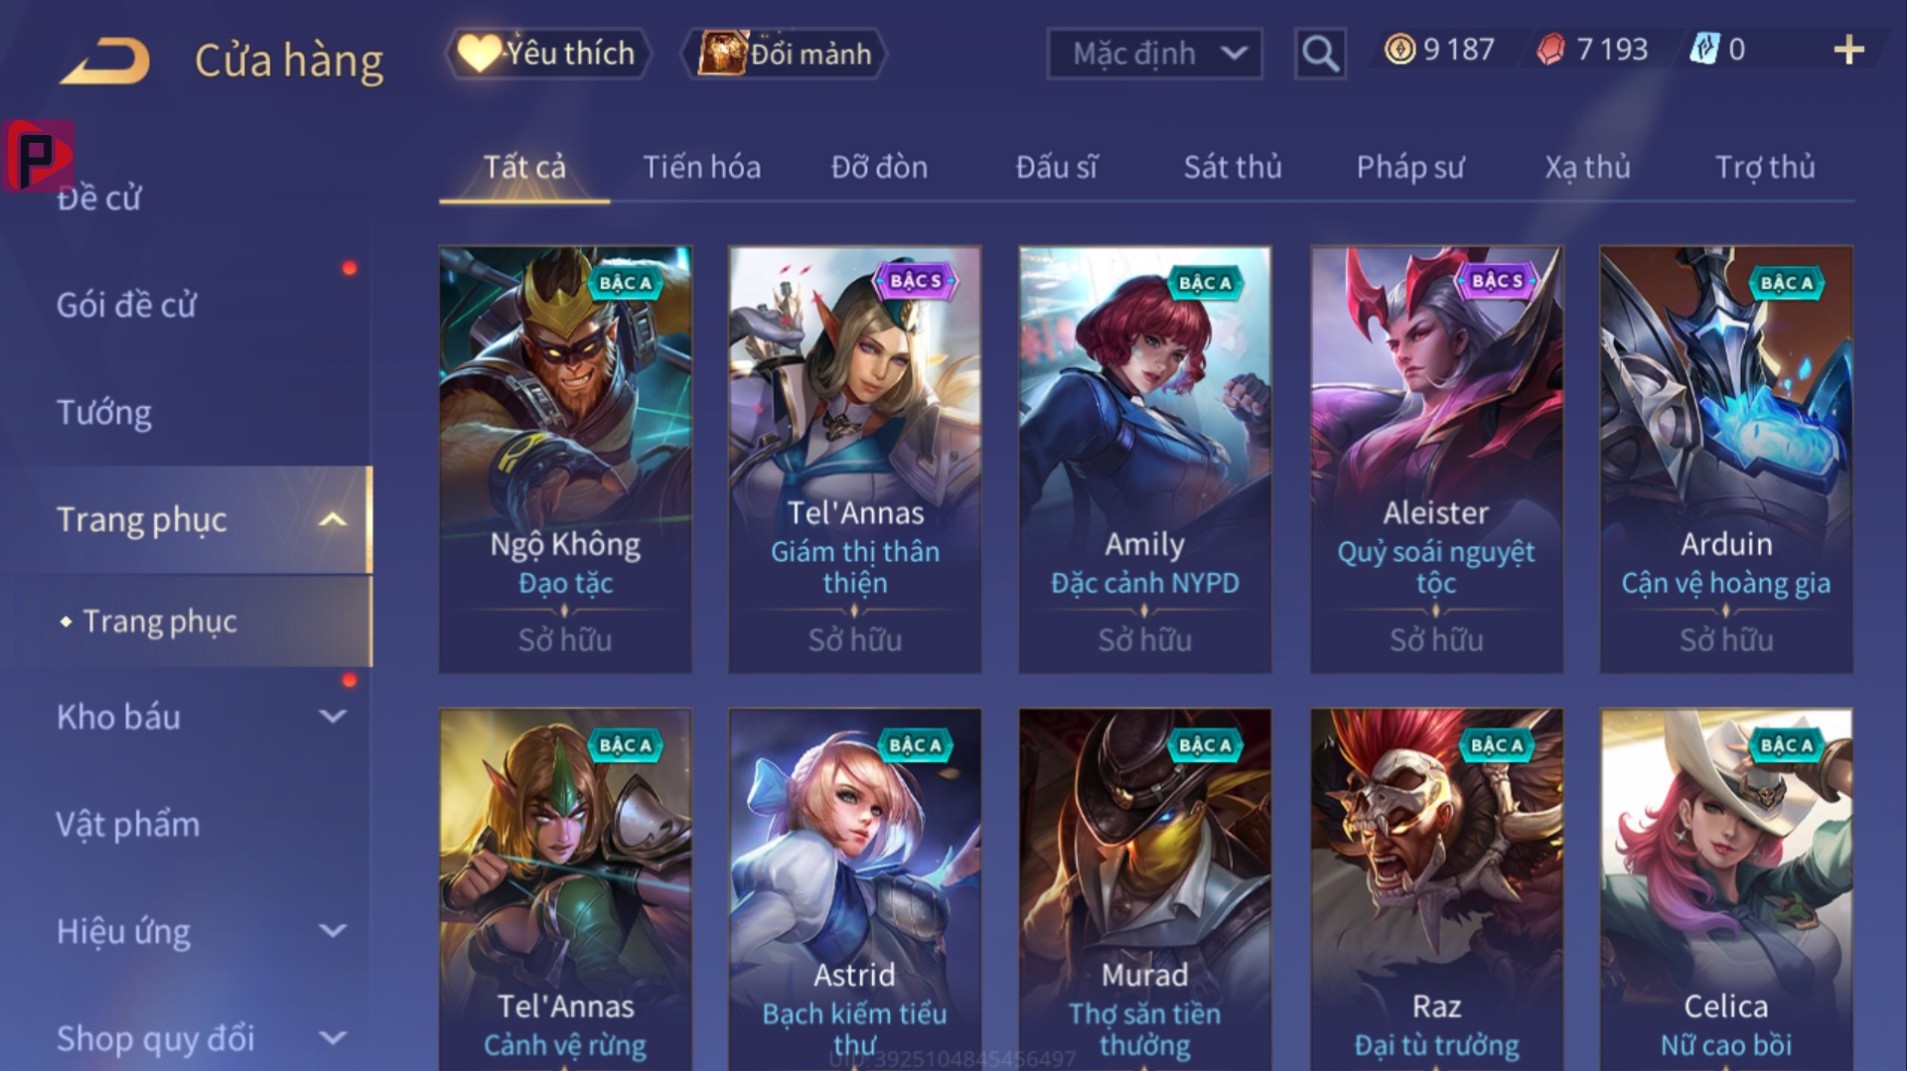Switch to the Sát thủ tab
This screenshot has height=1071, width=1907.
[1232, 167]
